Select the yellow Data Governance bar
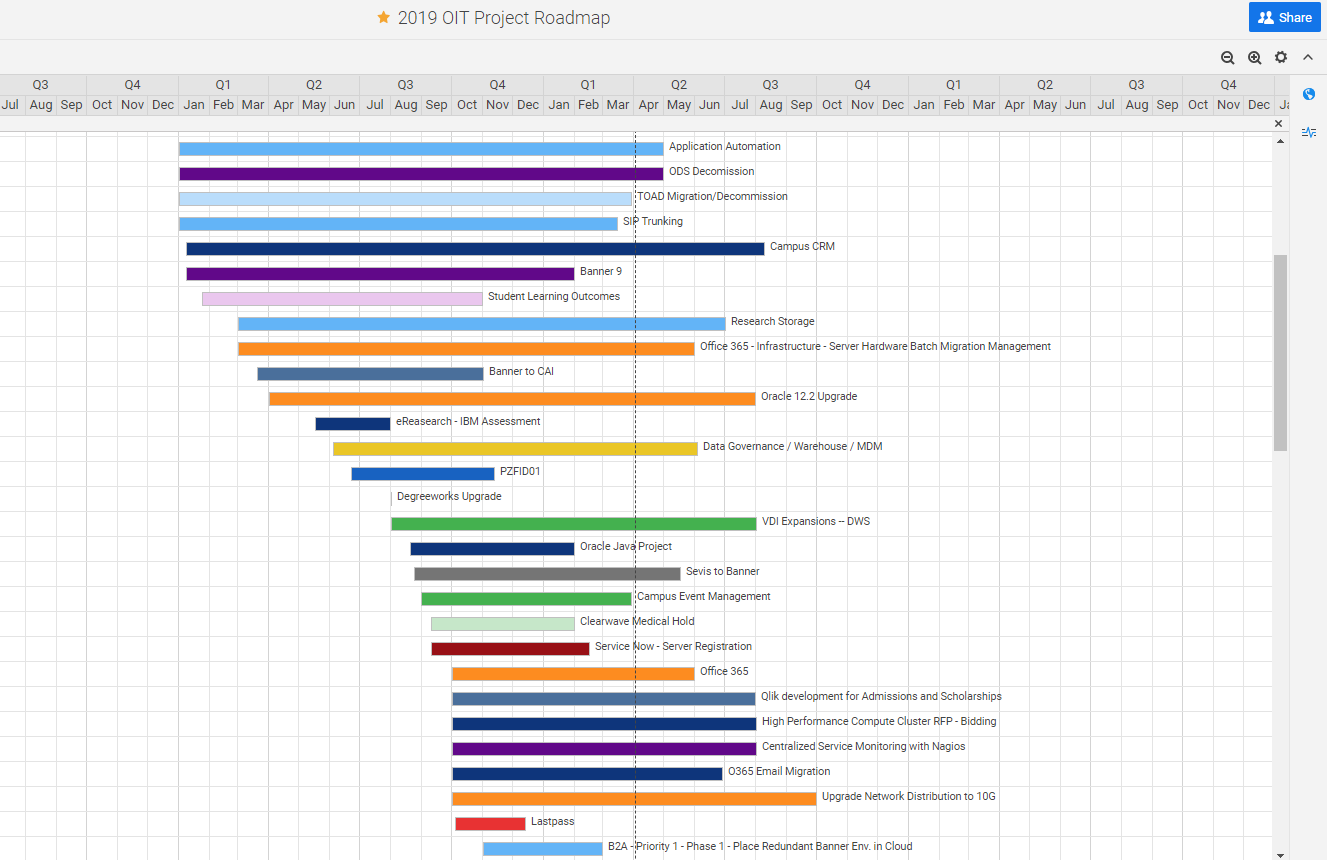The height and width of the screenshot is (860, 1327). point(515,449)
